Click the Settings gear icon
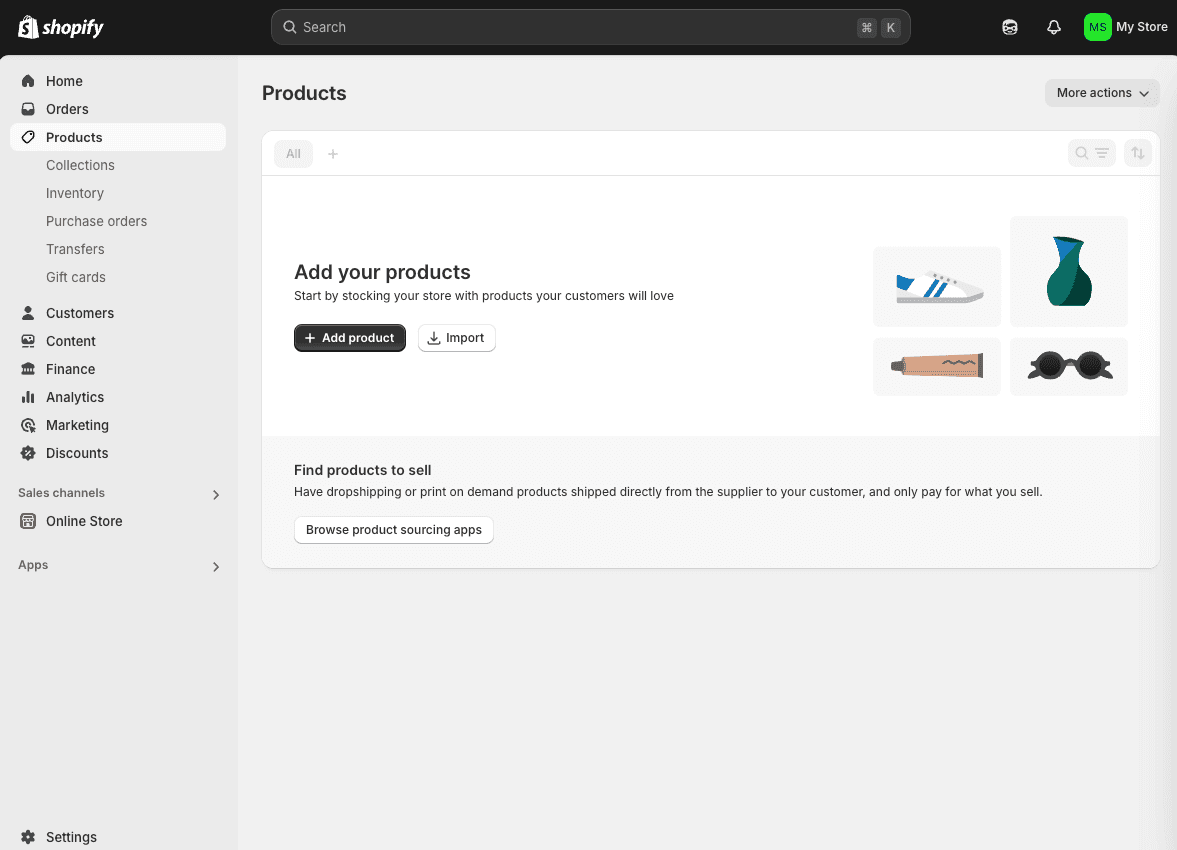The width and height of the screenshot is (1177, 850). point(28,836)
